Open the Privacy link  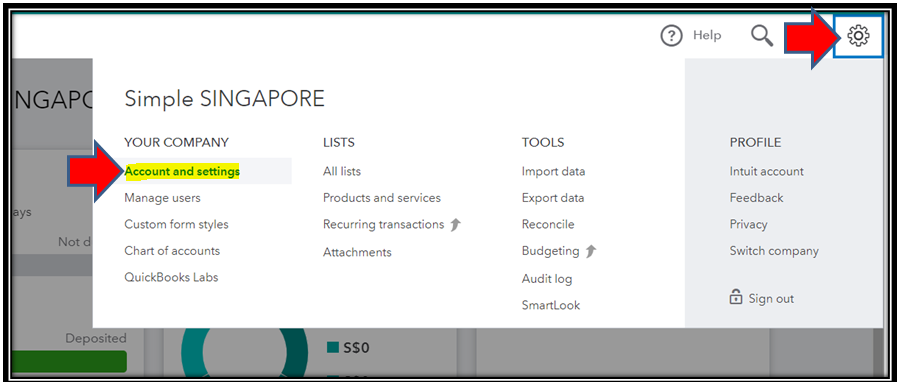pyautogui.click(x=749, y=225)
